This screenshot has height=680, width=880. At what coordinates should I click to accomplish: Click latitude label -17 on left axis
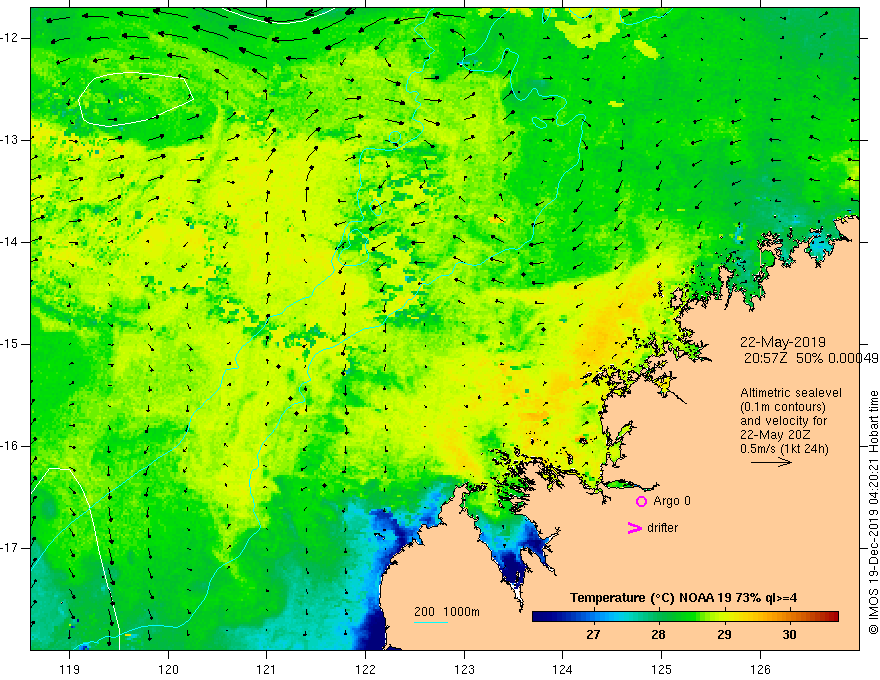coord(10,548)
